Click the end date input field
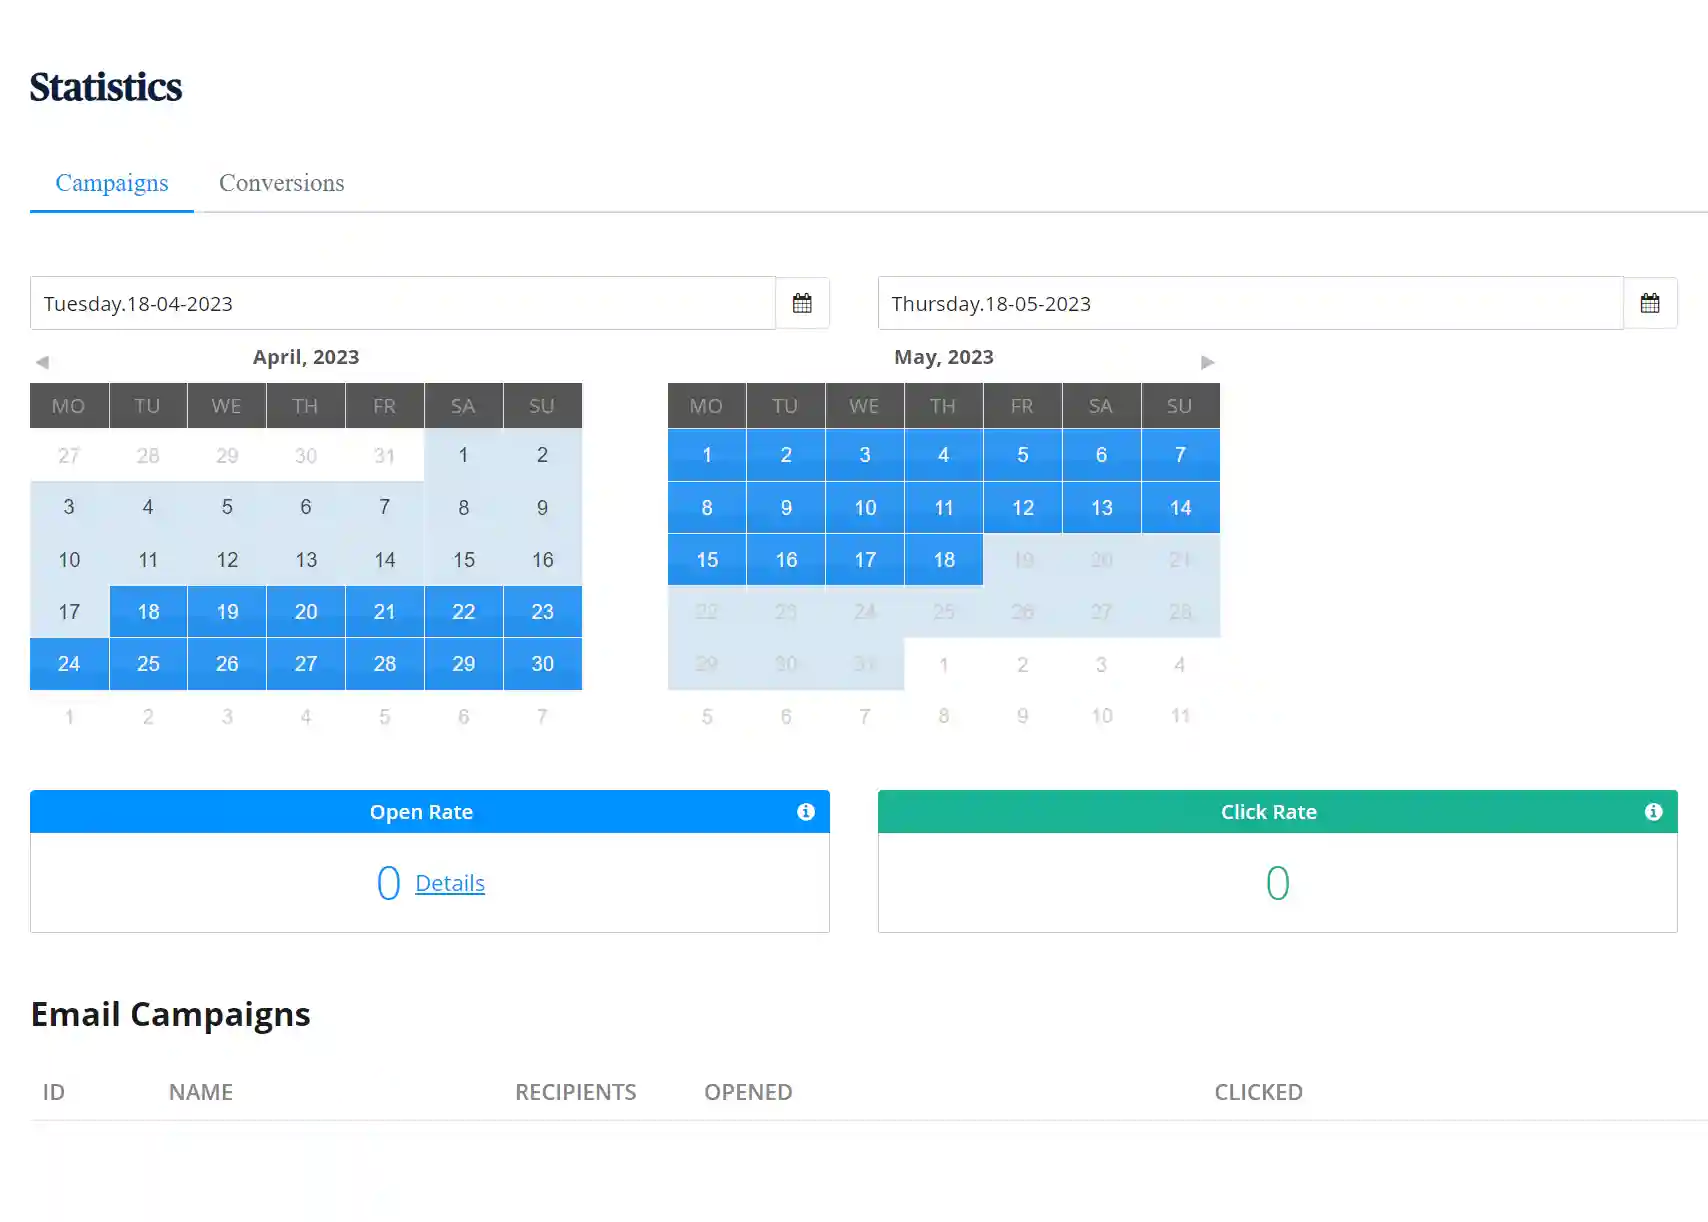 tap(1250, 303)
